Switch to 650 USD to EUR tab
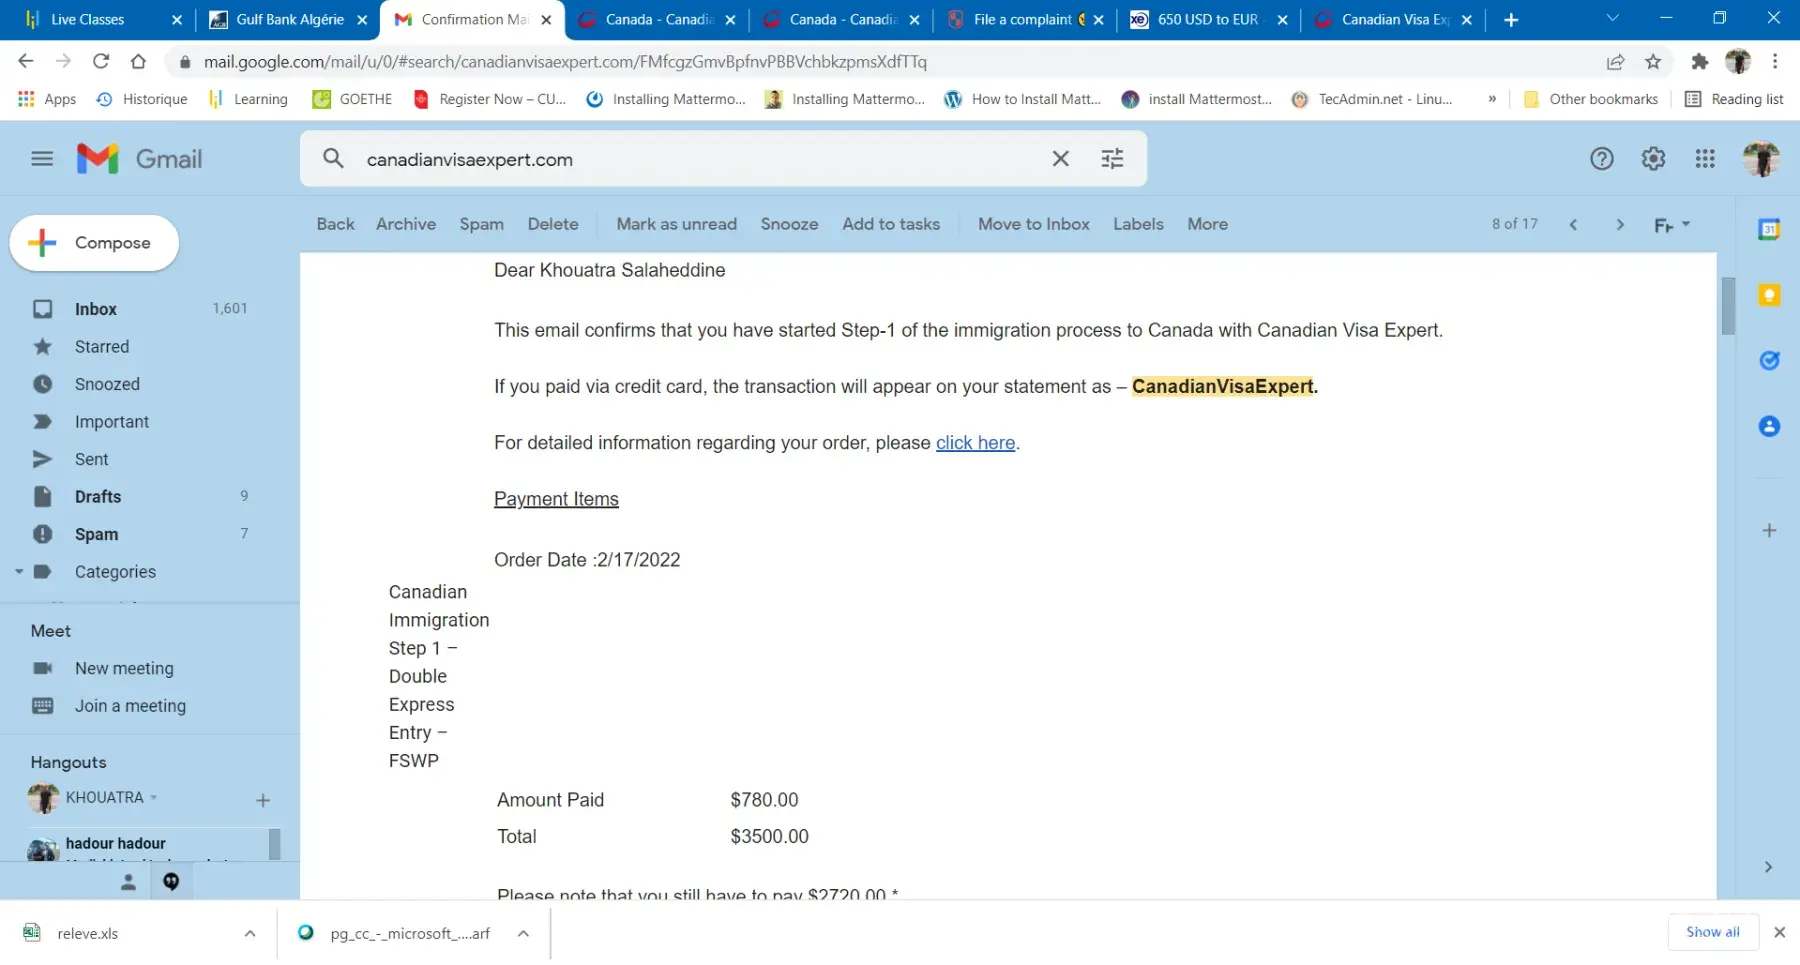The height and width of the screenshot is (965, 1800). 1207,20
